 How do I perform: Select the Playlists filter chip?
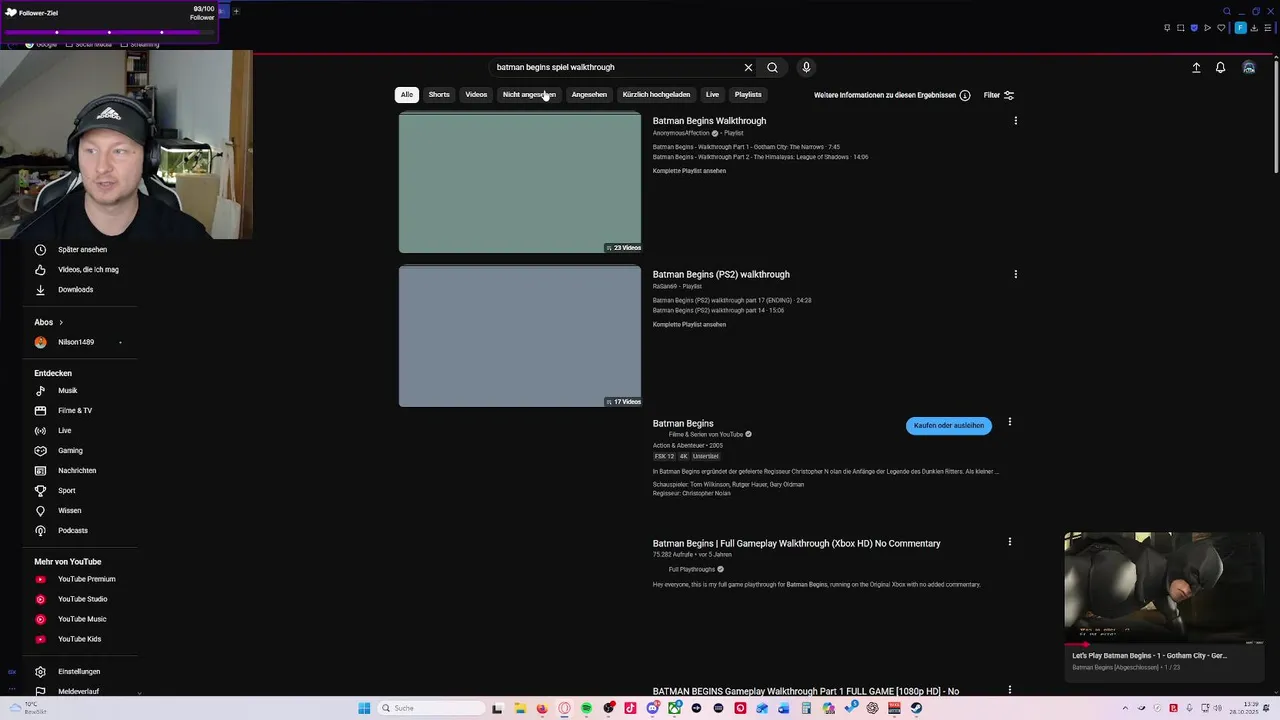[748, 94]
